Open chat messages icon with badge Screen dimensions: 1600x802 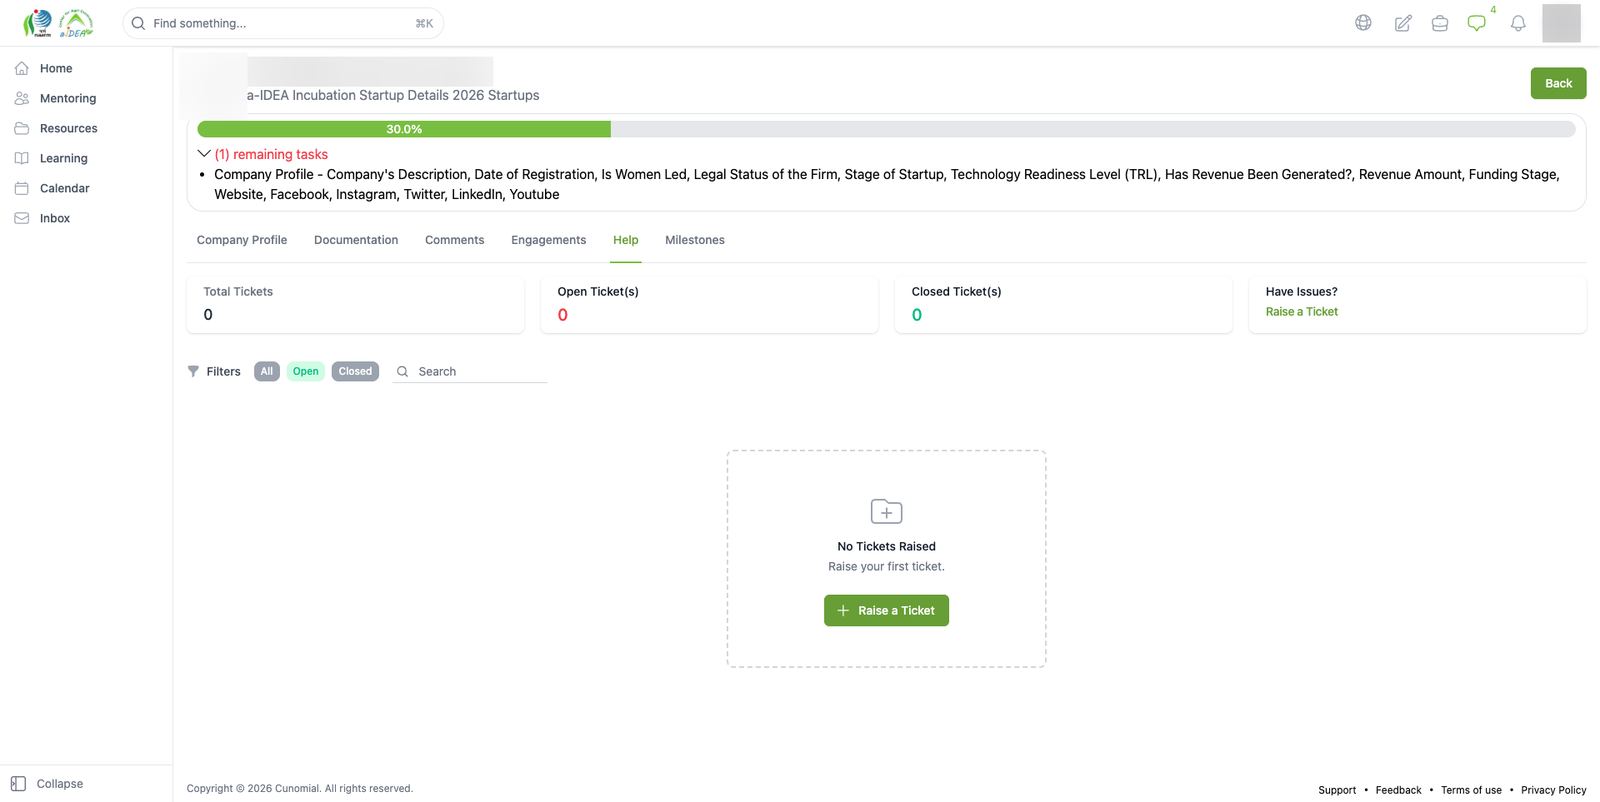pos(1477,23)
